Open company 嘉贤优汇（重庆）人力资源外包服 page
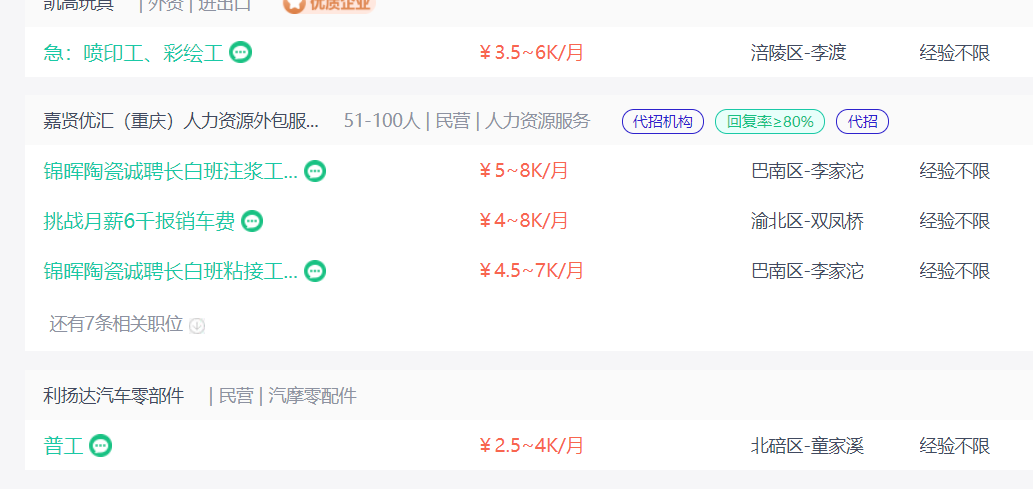Screen dimensions: 1033x489 tap(181, 121)
